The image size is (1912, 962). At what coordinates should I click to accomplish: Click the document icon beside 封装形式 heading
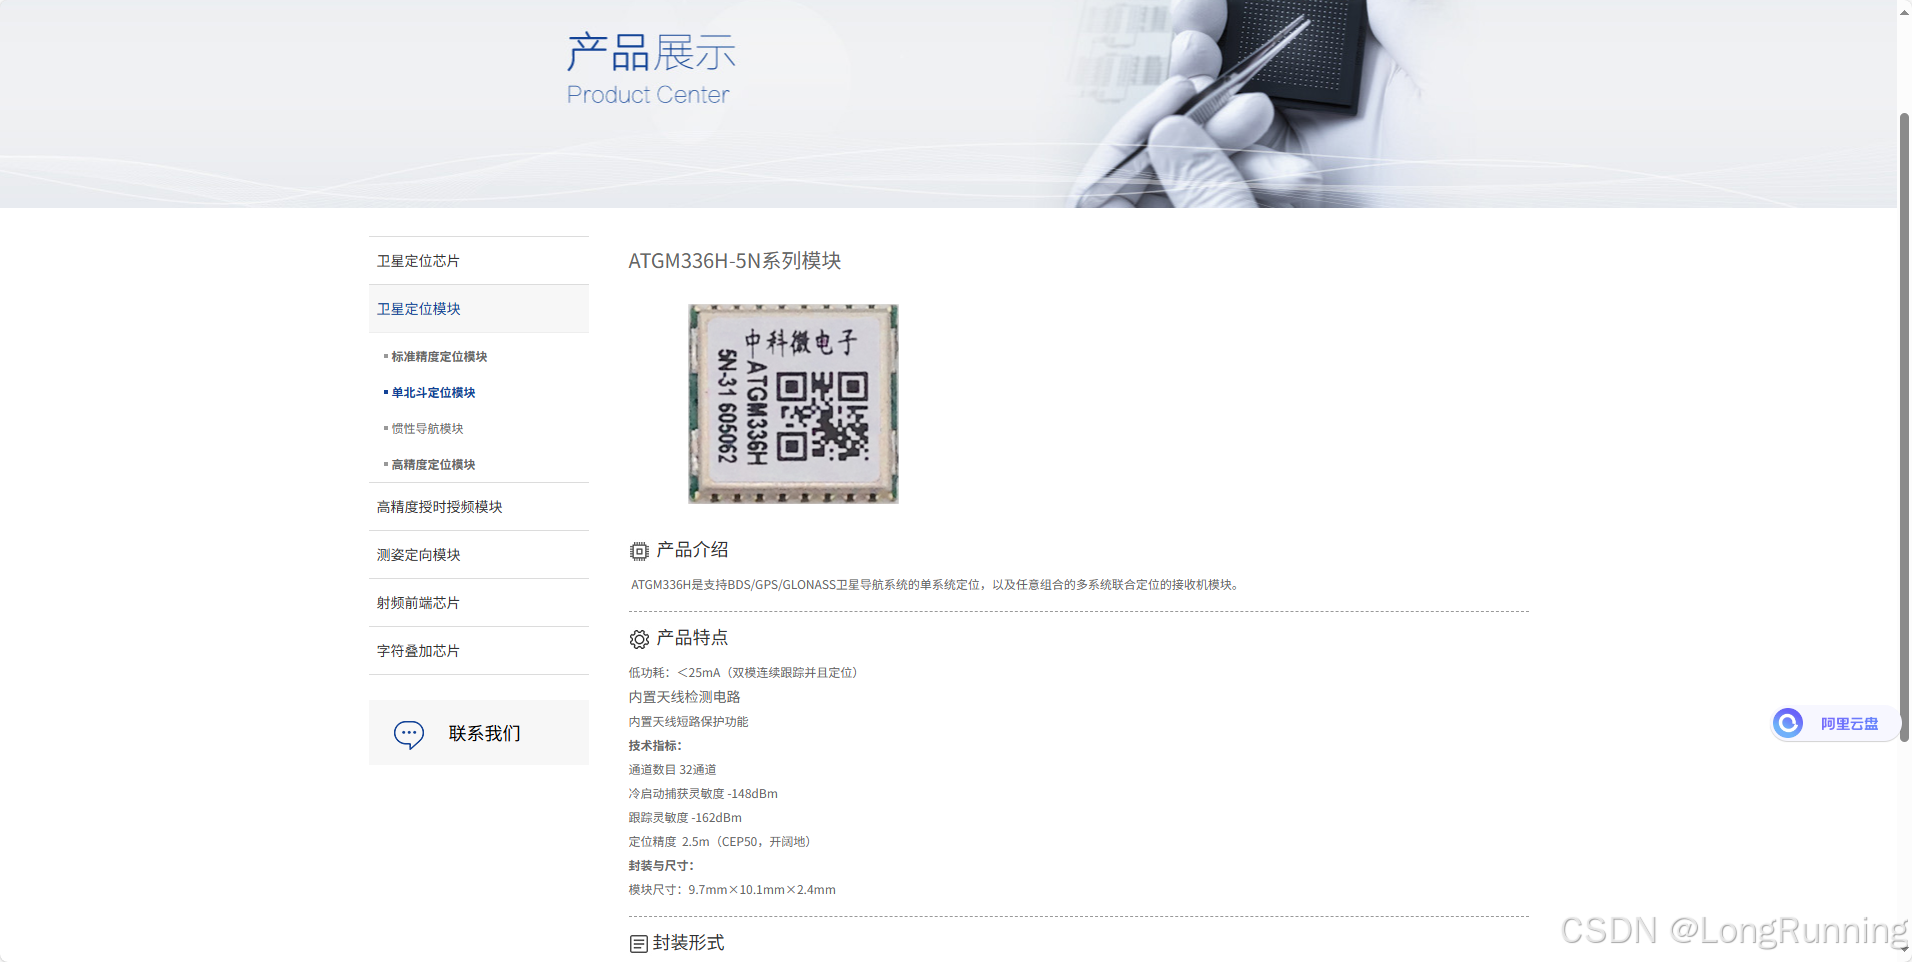pos(639,942)
